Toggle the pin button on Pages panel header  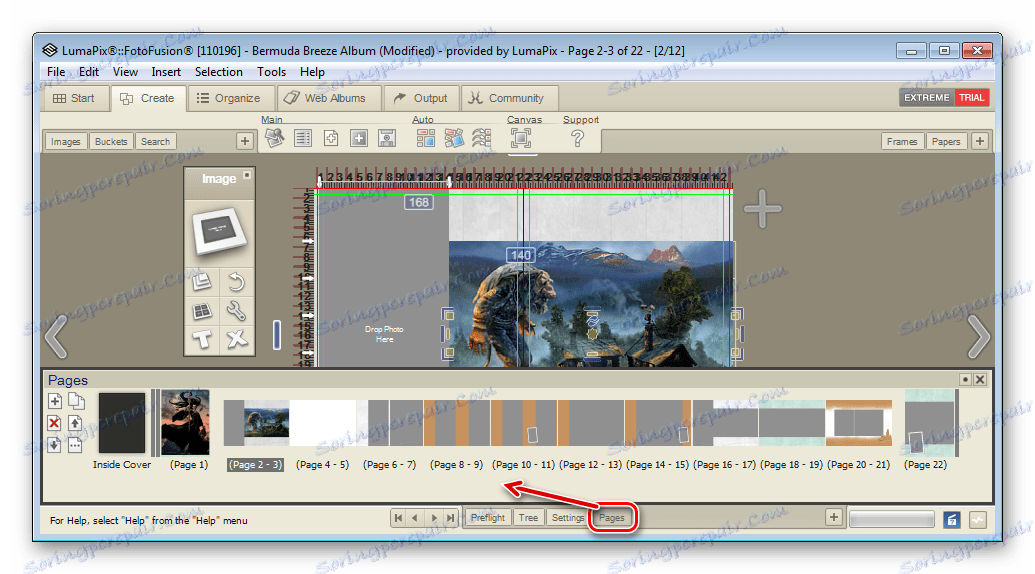click(x=965, y=379)
